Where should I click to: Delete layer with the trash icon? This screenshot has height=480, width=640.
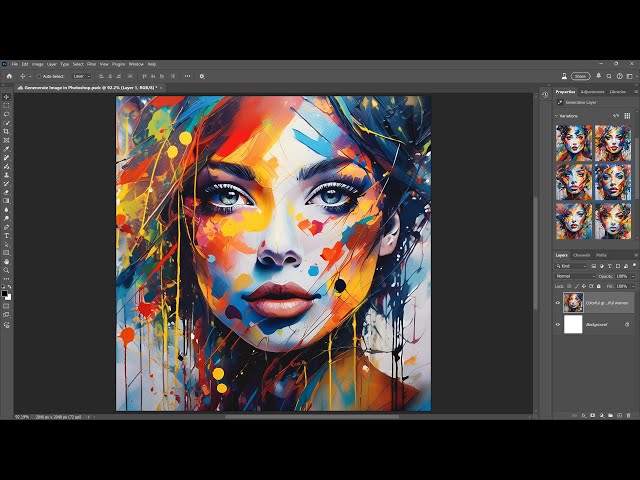629,416
